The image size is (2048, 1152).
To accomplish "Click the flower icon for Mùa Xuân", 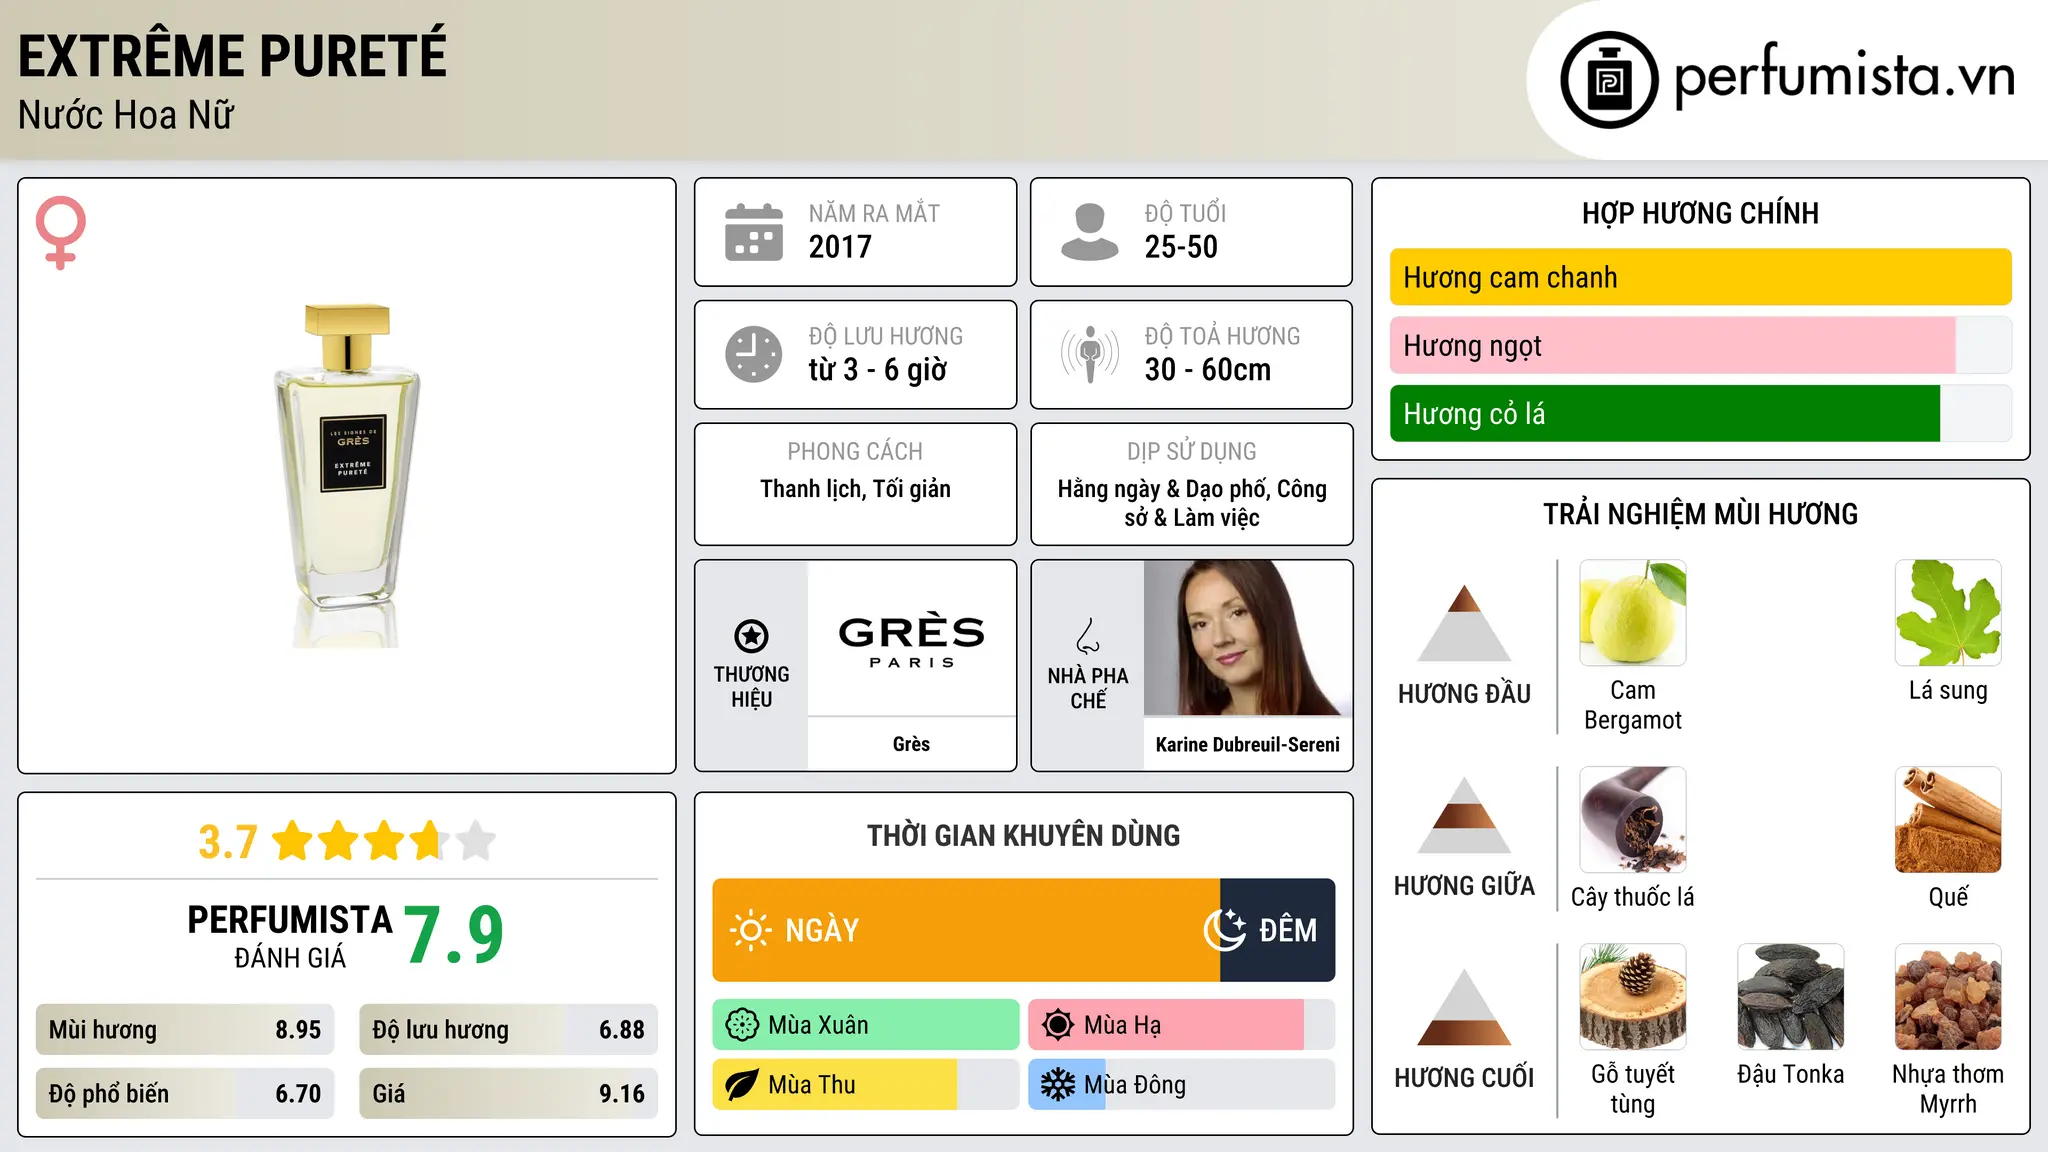I will point(742,1025).
